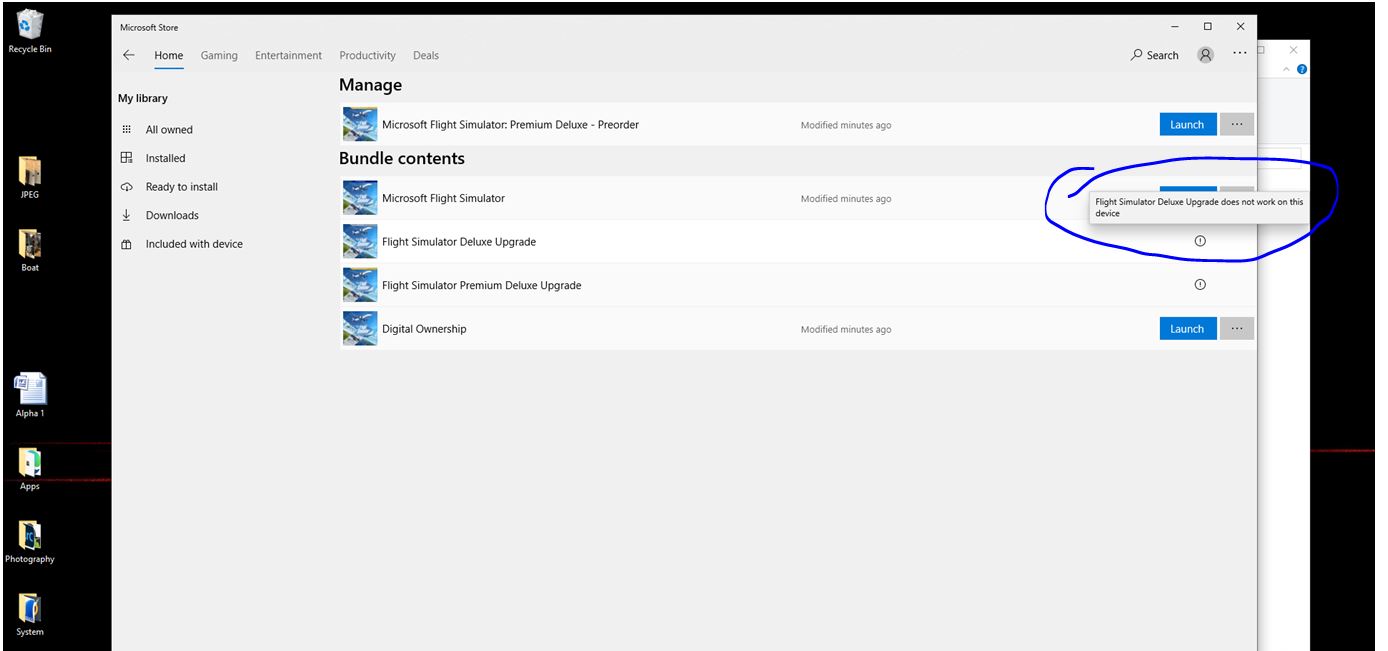Open Search in Microsoft Store

click(1155, 55)
